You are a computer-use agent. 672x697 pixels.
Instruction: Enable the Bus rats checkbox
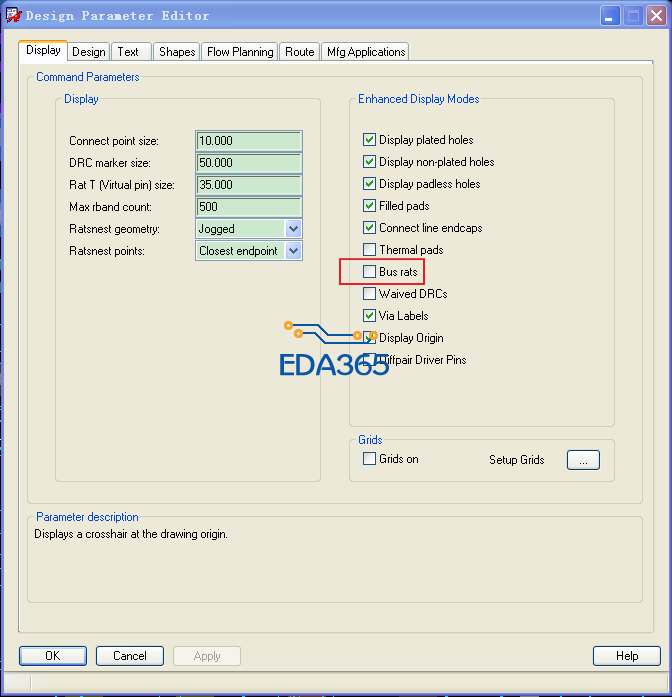point(369,272)
